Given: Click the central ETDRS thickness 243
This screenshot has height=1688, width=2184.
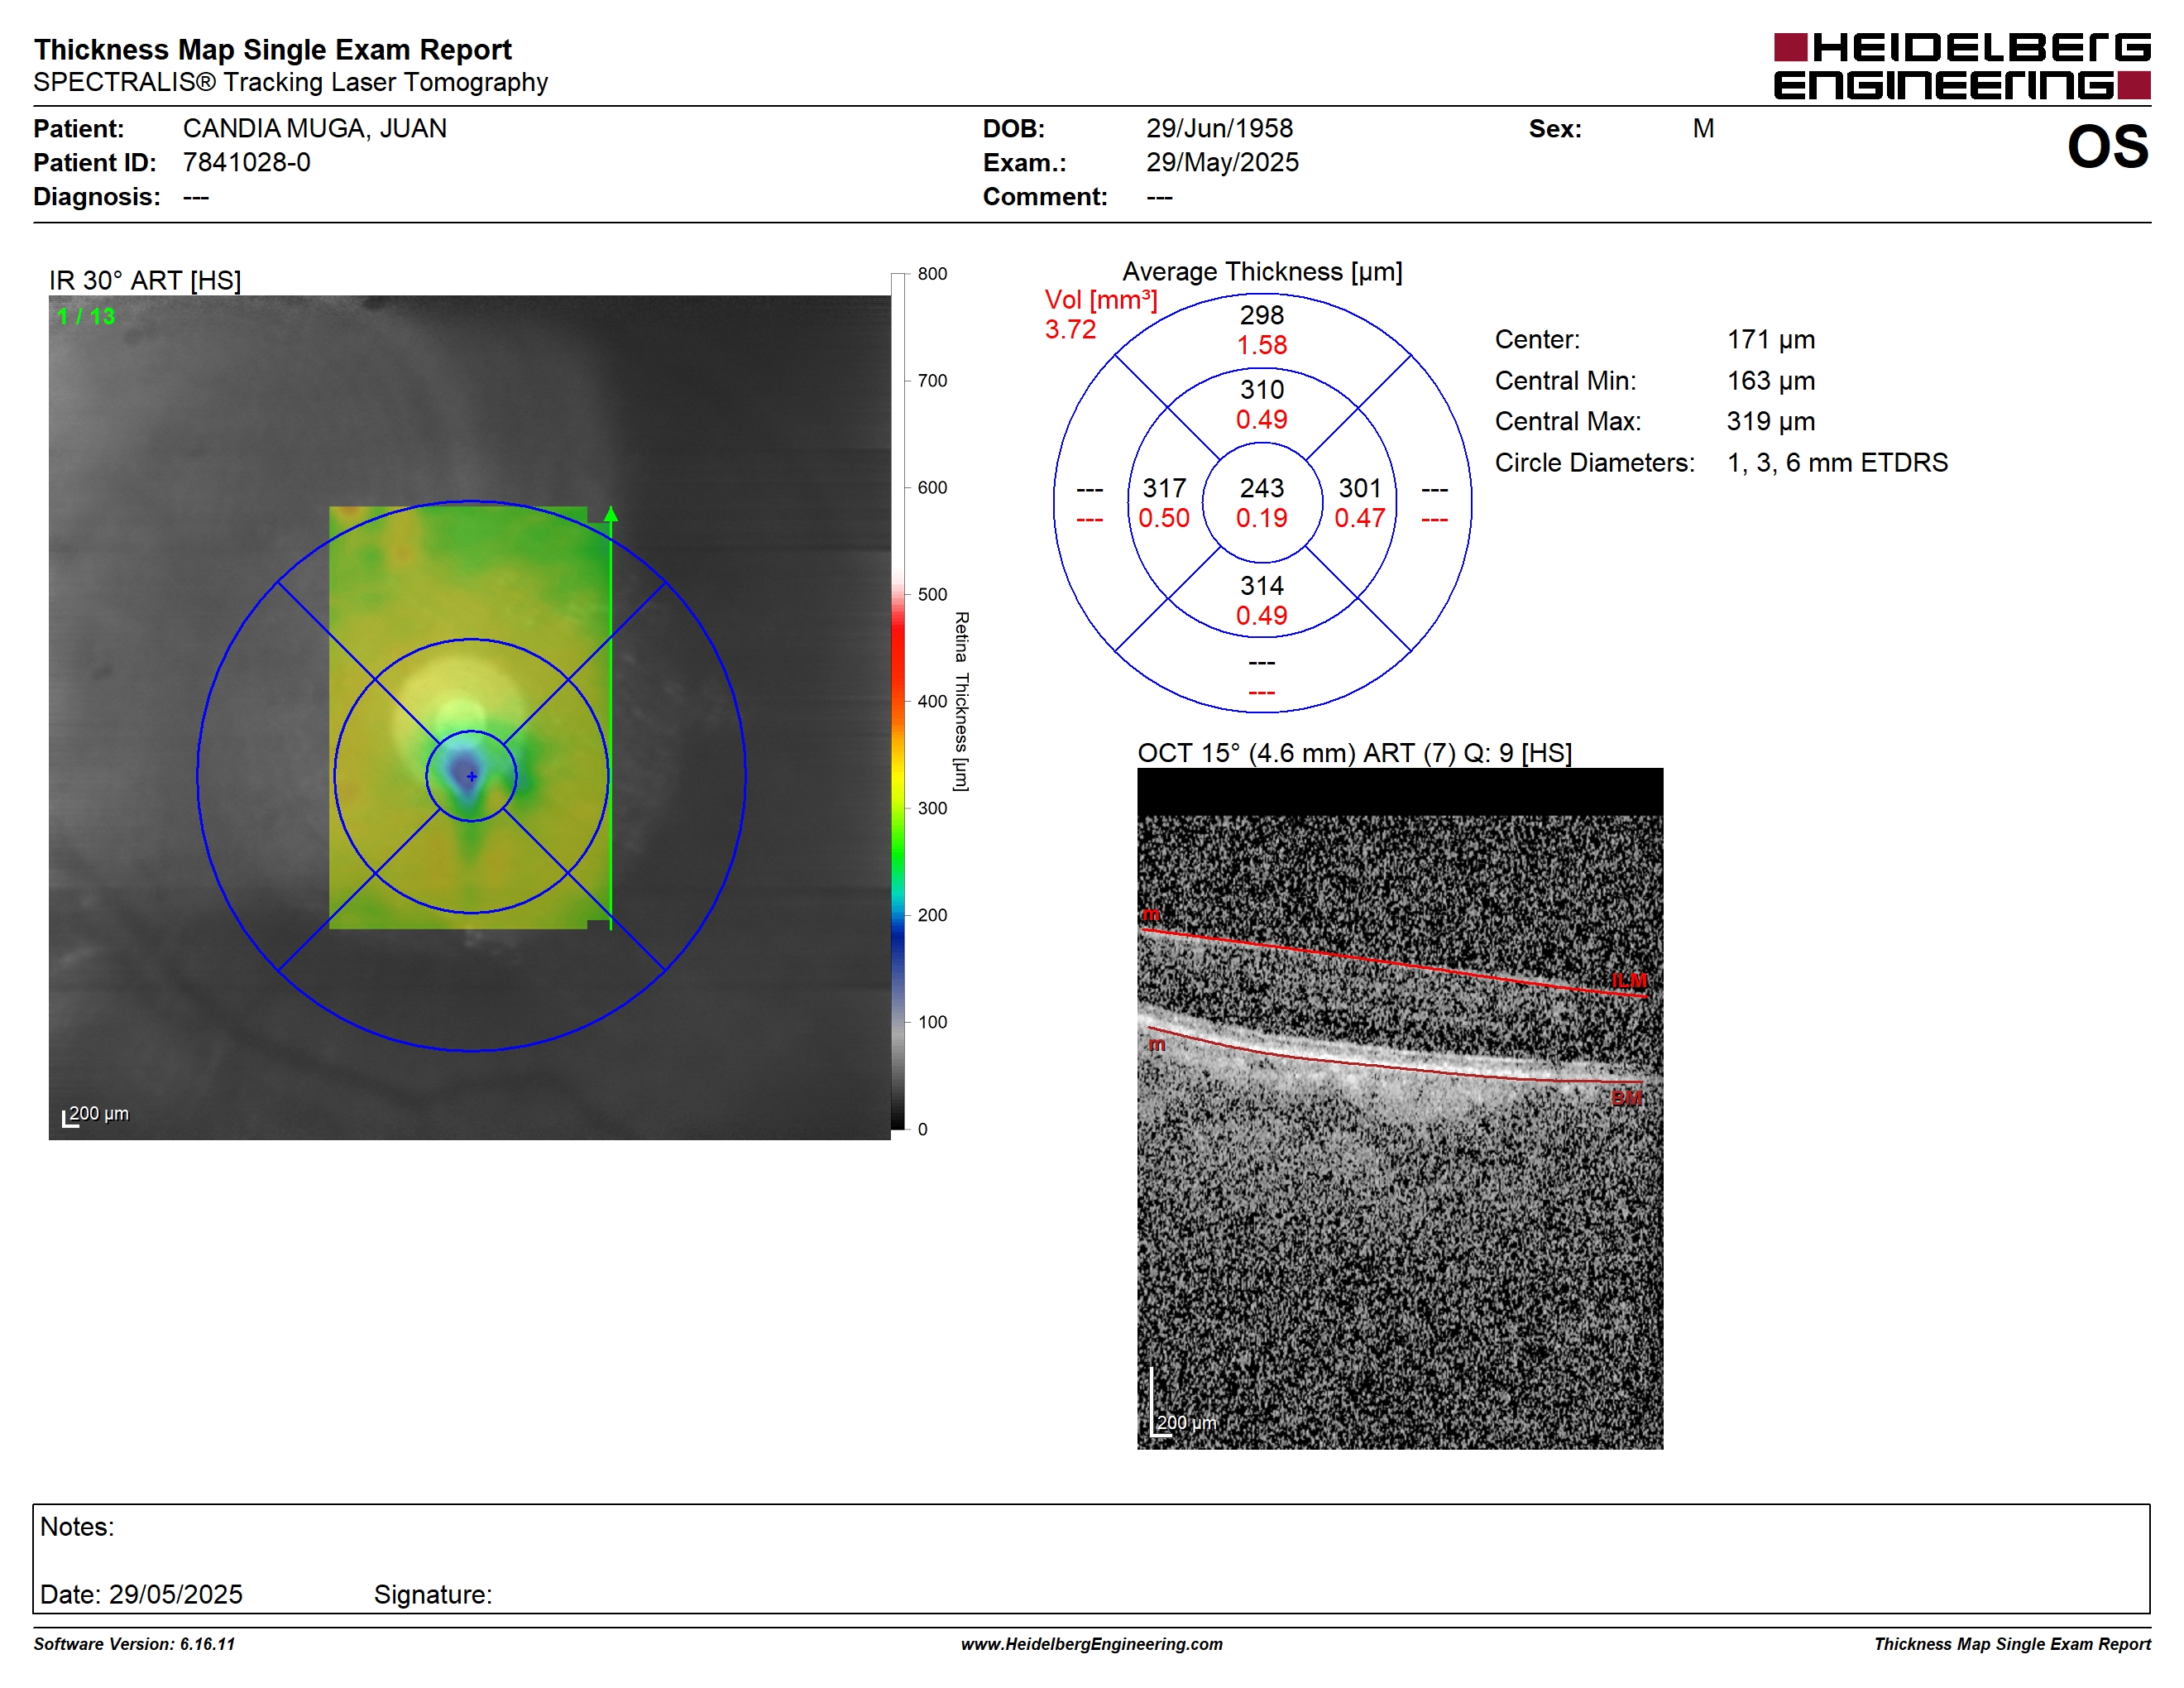Looking at the screenshot, I should pos(1261,488).
